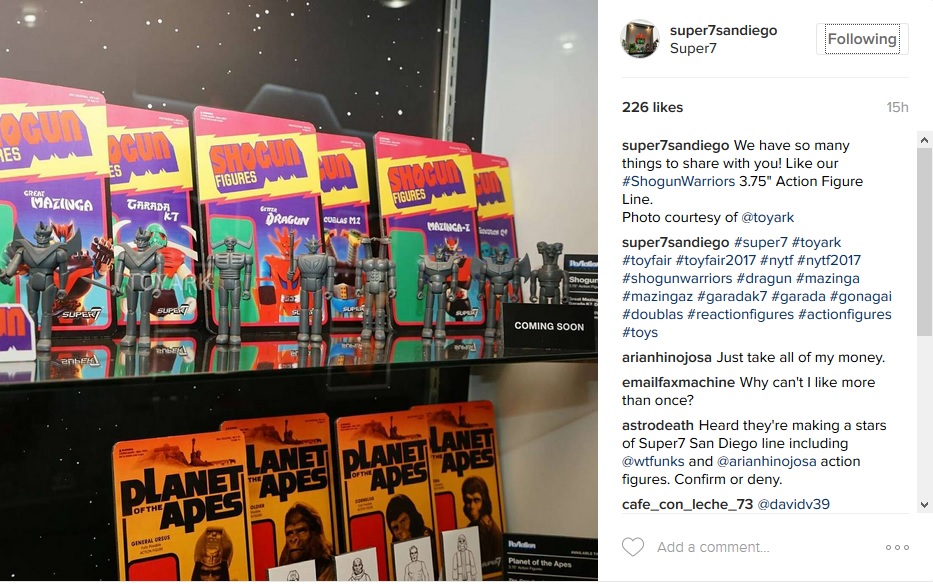Toggle the Following button
Image resolution: width=933 pixels, height=584 pixels.
[x=862, y=39]
